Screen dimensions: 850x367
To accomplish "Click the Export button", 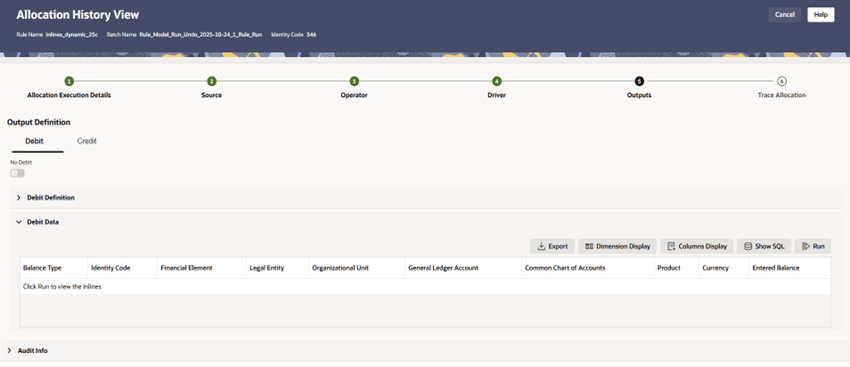I will [552, 246].
